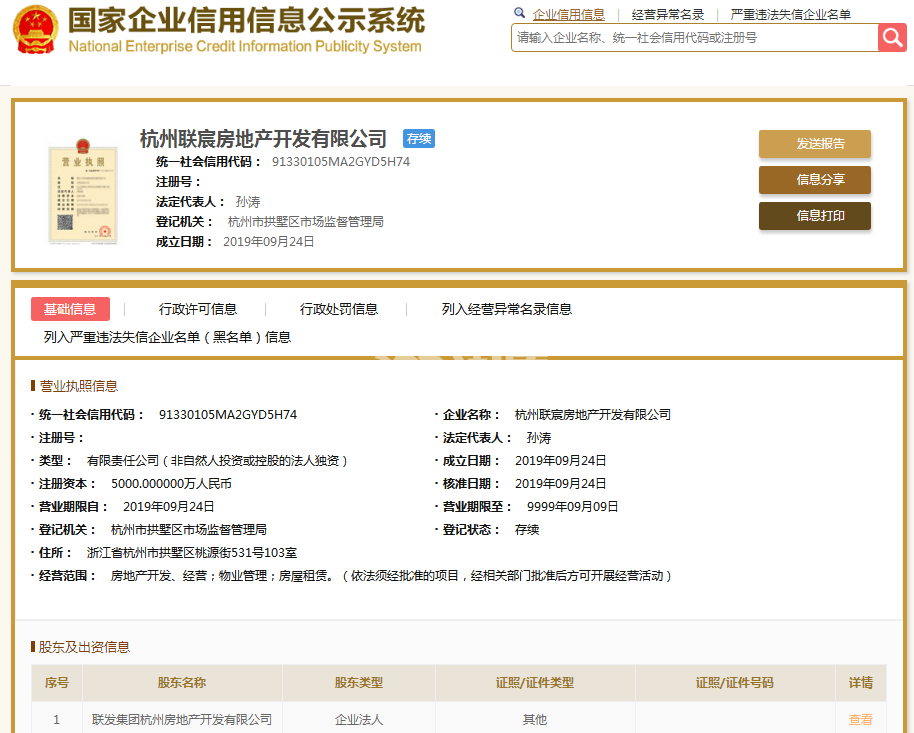Click the National Enterprise Credit Information Publicity System title
The image size is (914, 733).
click(x=245, y=46)
